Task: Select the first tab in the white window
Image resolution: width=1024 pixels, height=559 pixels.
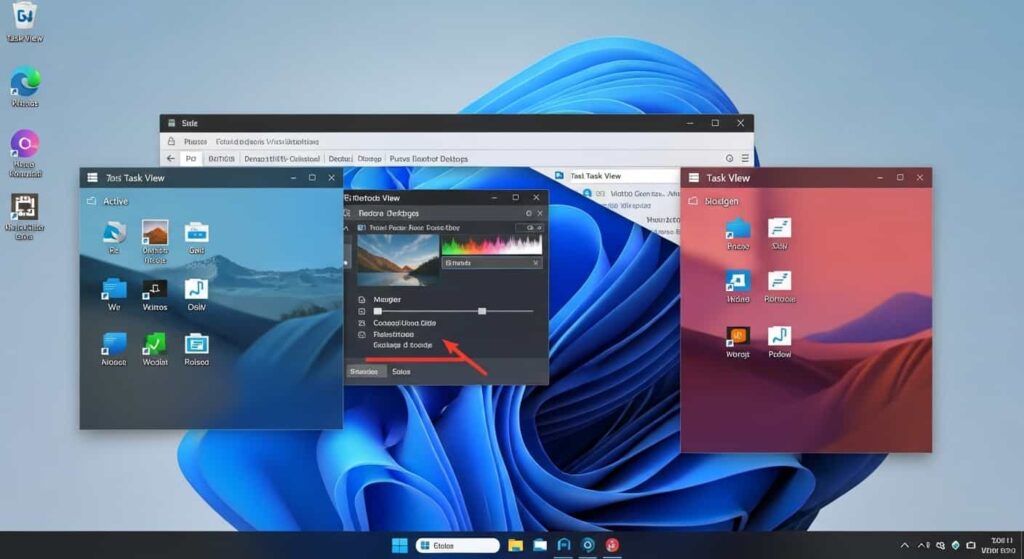Action: pos(190,158)
